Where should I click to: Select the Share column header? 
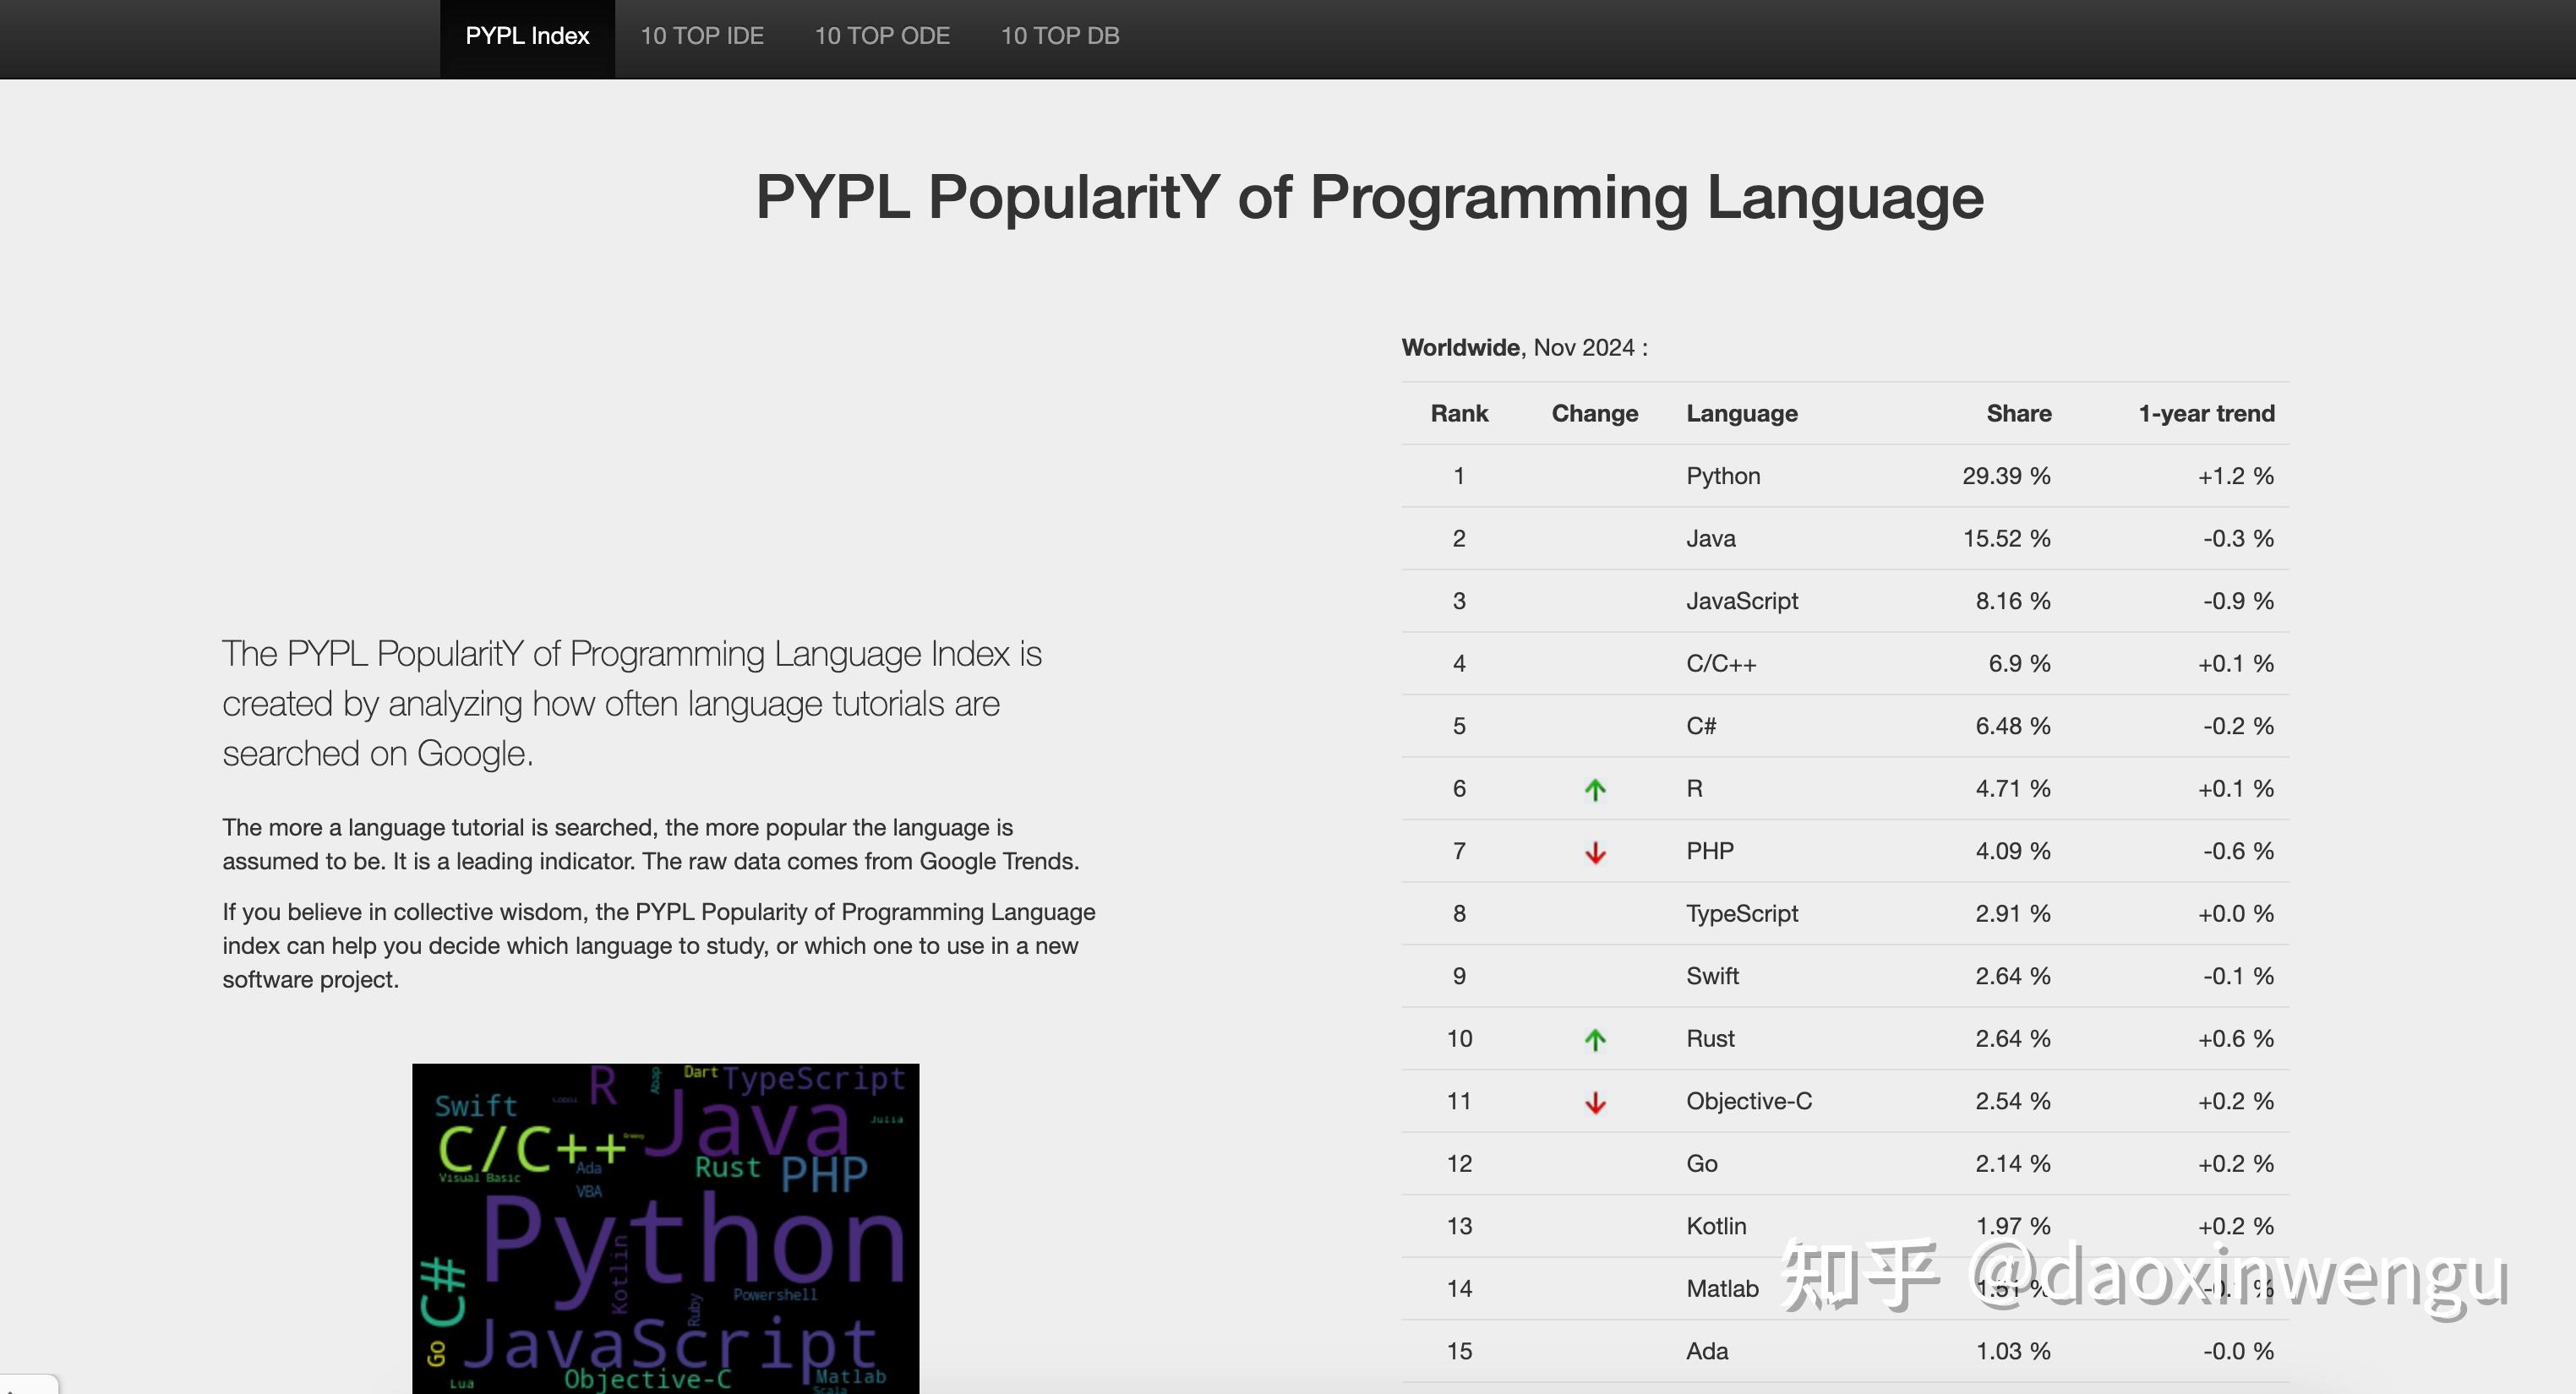(2018, 413)
